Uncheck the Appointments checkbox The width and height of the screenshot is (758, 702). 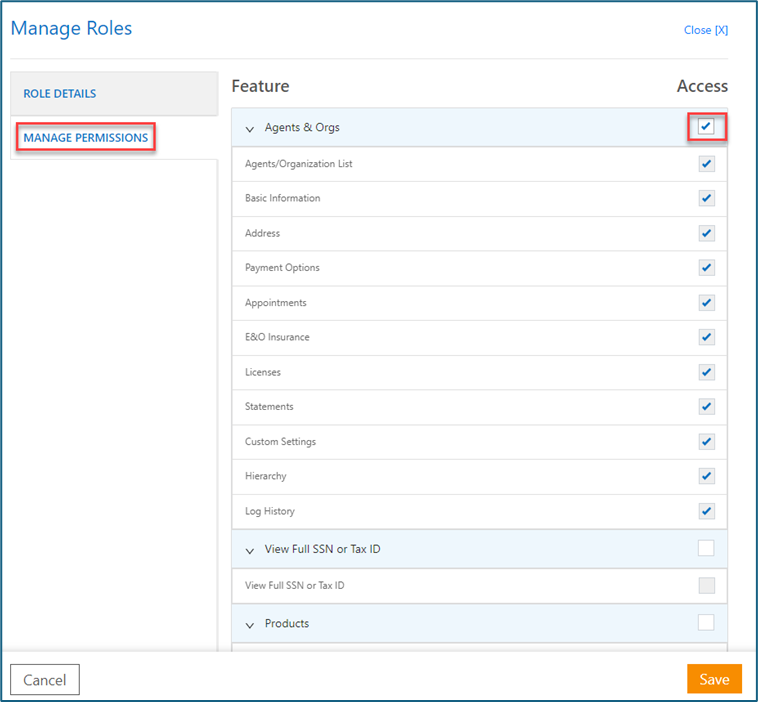(x=706, y=303)
